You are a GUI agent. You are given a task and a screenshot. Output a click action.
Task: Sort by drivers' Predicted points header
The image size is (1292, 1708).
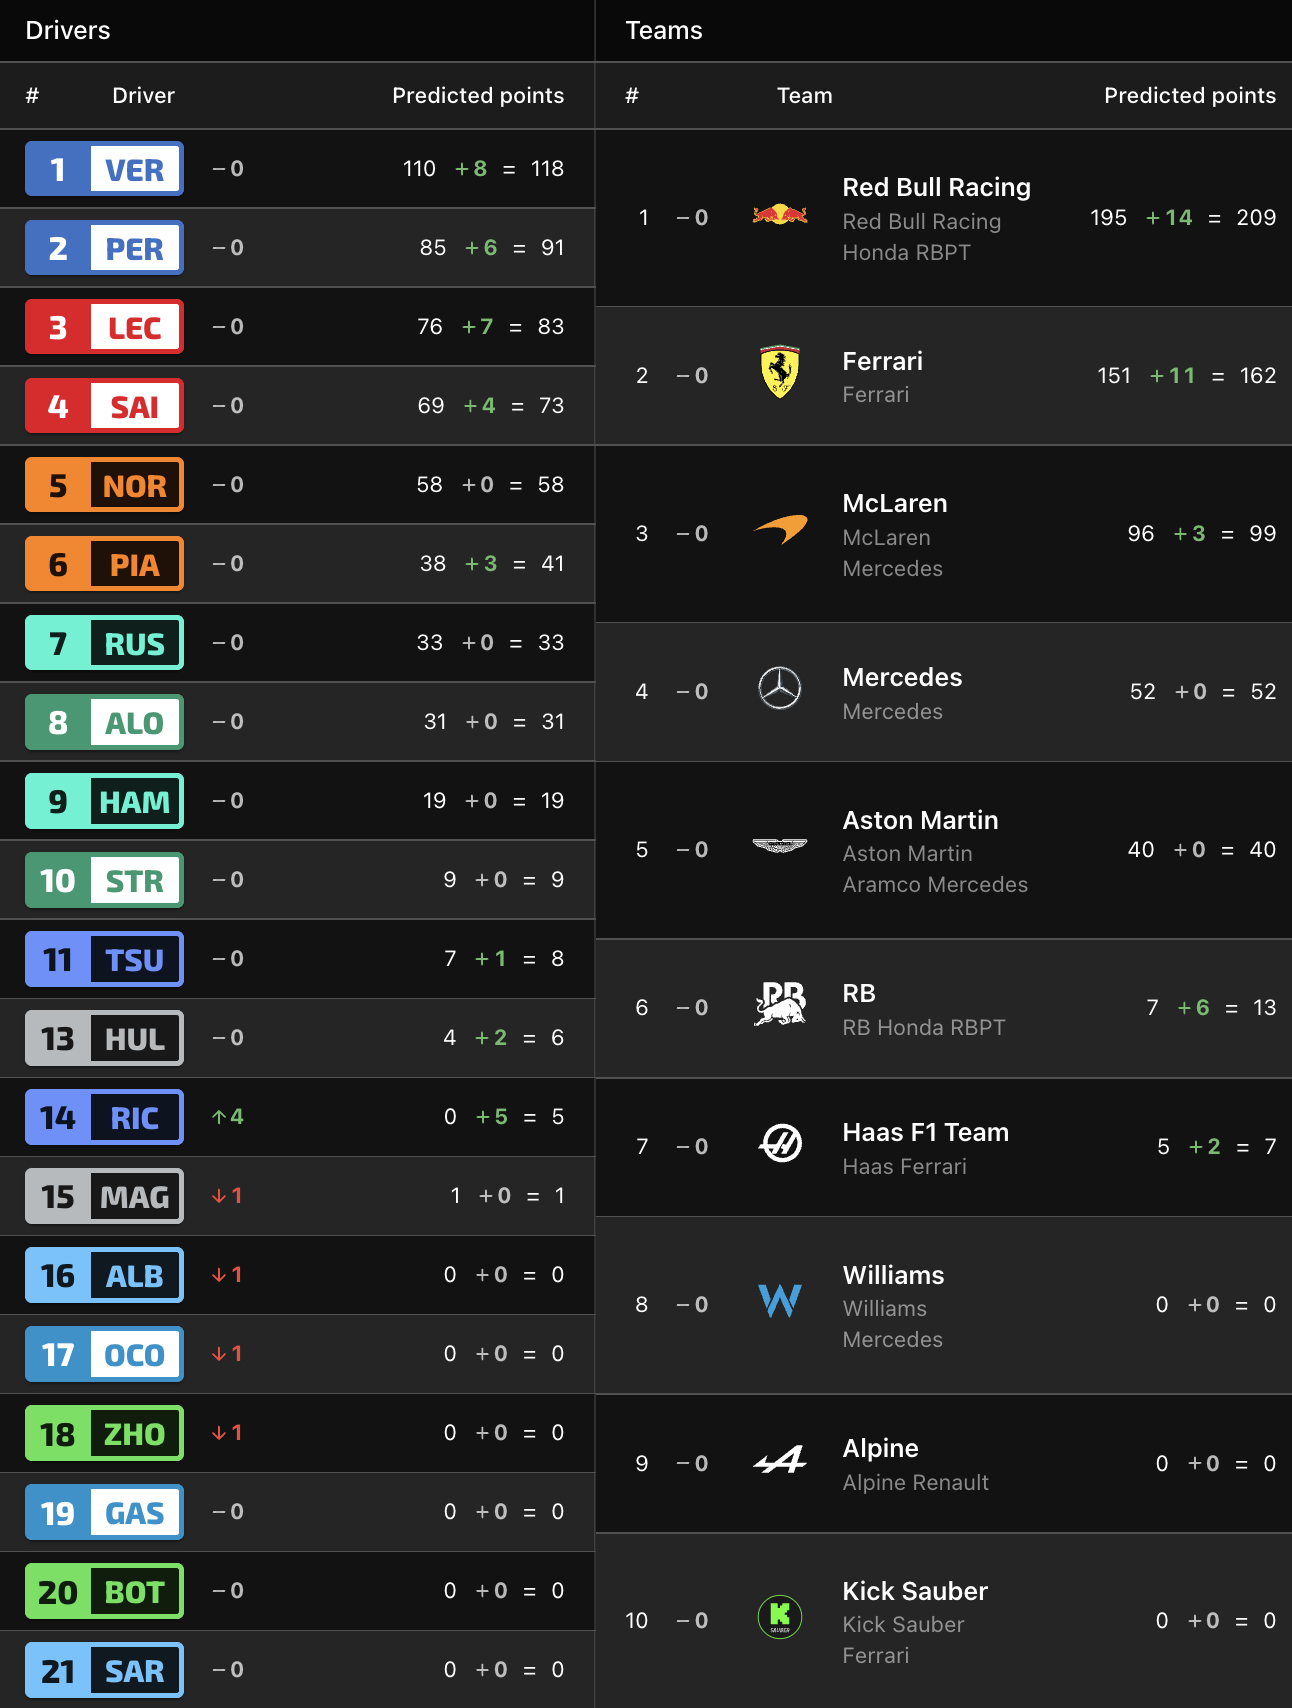[478, 95]
